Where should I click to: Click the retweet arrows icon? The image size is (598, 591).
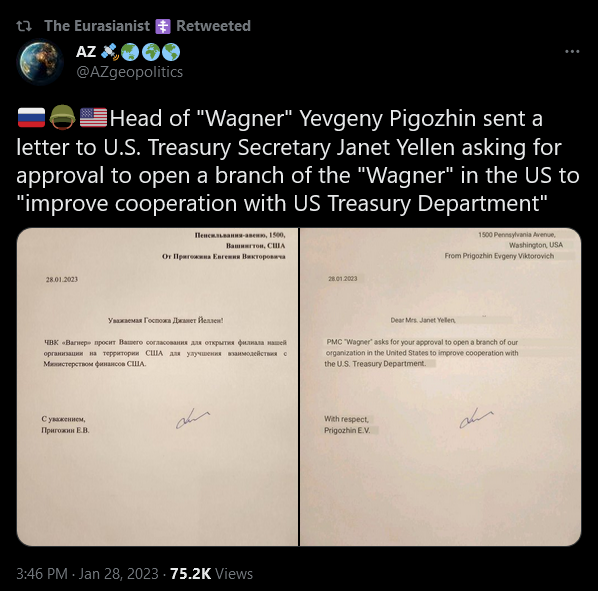point(24,26)
